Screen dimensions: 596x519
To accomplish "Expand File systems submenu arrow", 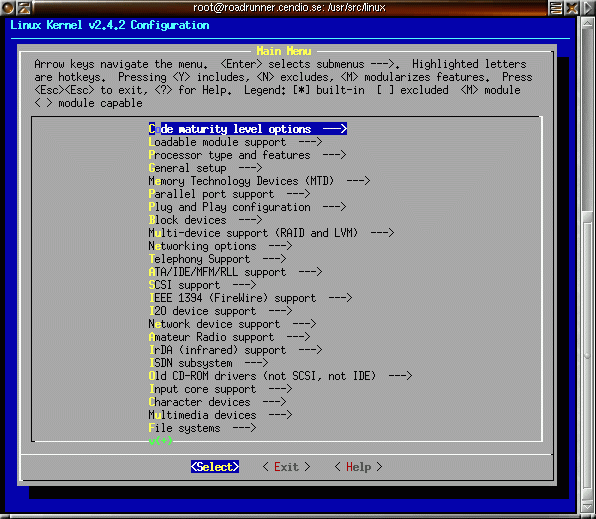I will tap(244, 428).
